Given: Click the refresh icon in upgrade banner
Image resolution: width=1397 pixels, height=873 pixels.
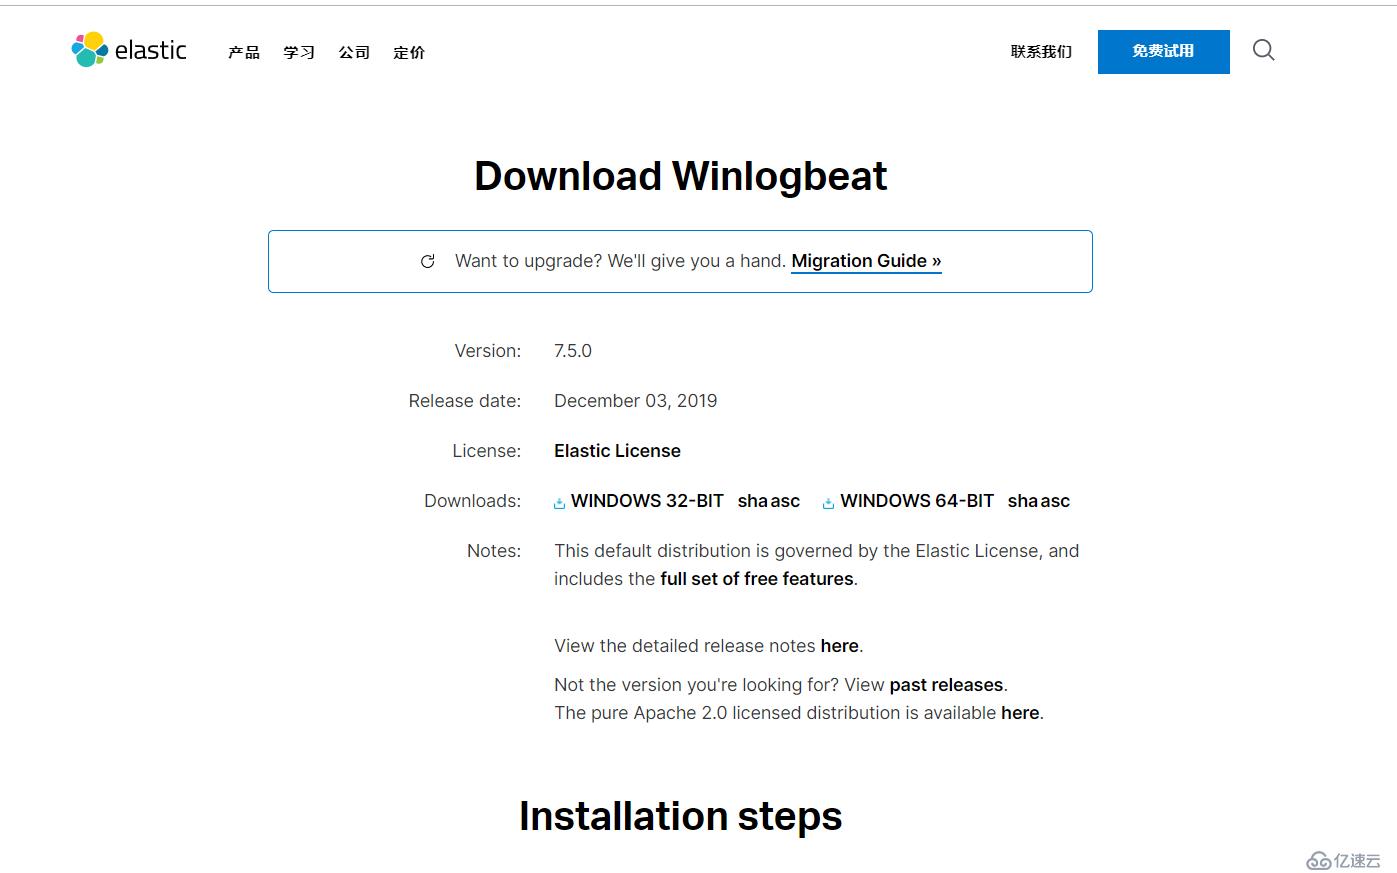Looking at the screenshot, I should point(428,261).
